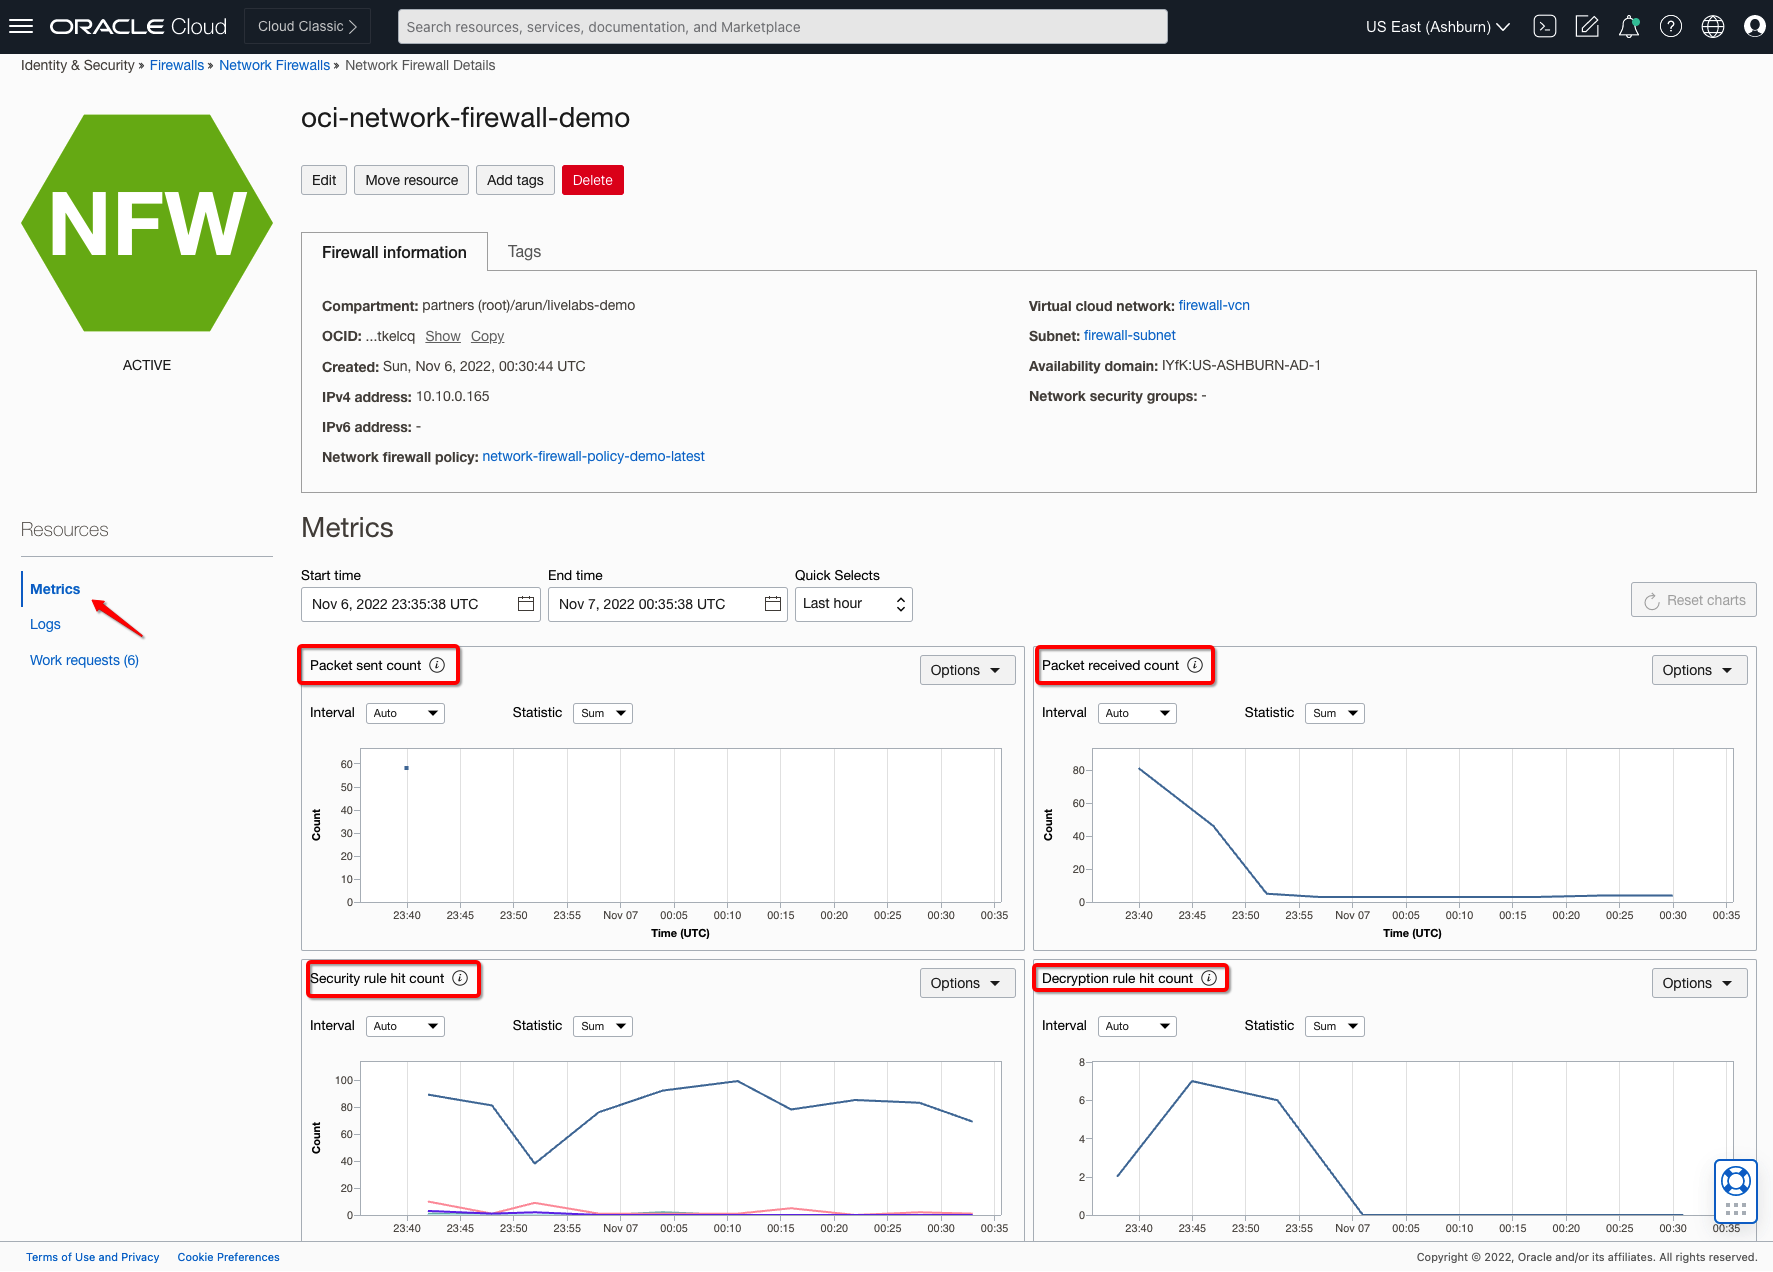Open the help question mark icon
The image size is (1773, 1272).
click(1671, 27)
